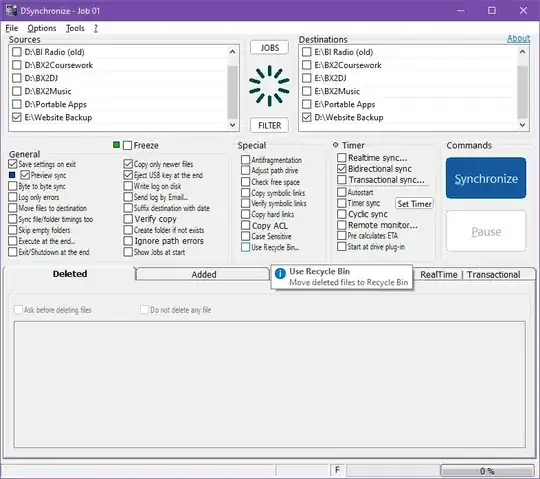540x479 pixels.
Task: Enable Copy ACL option
Action: tap(246, 226)
